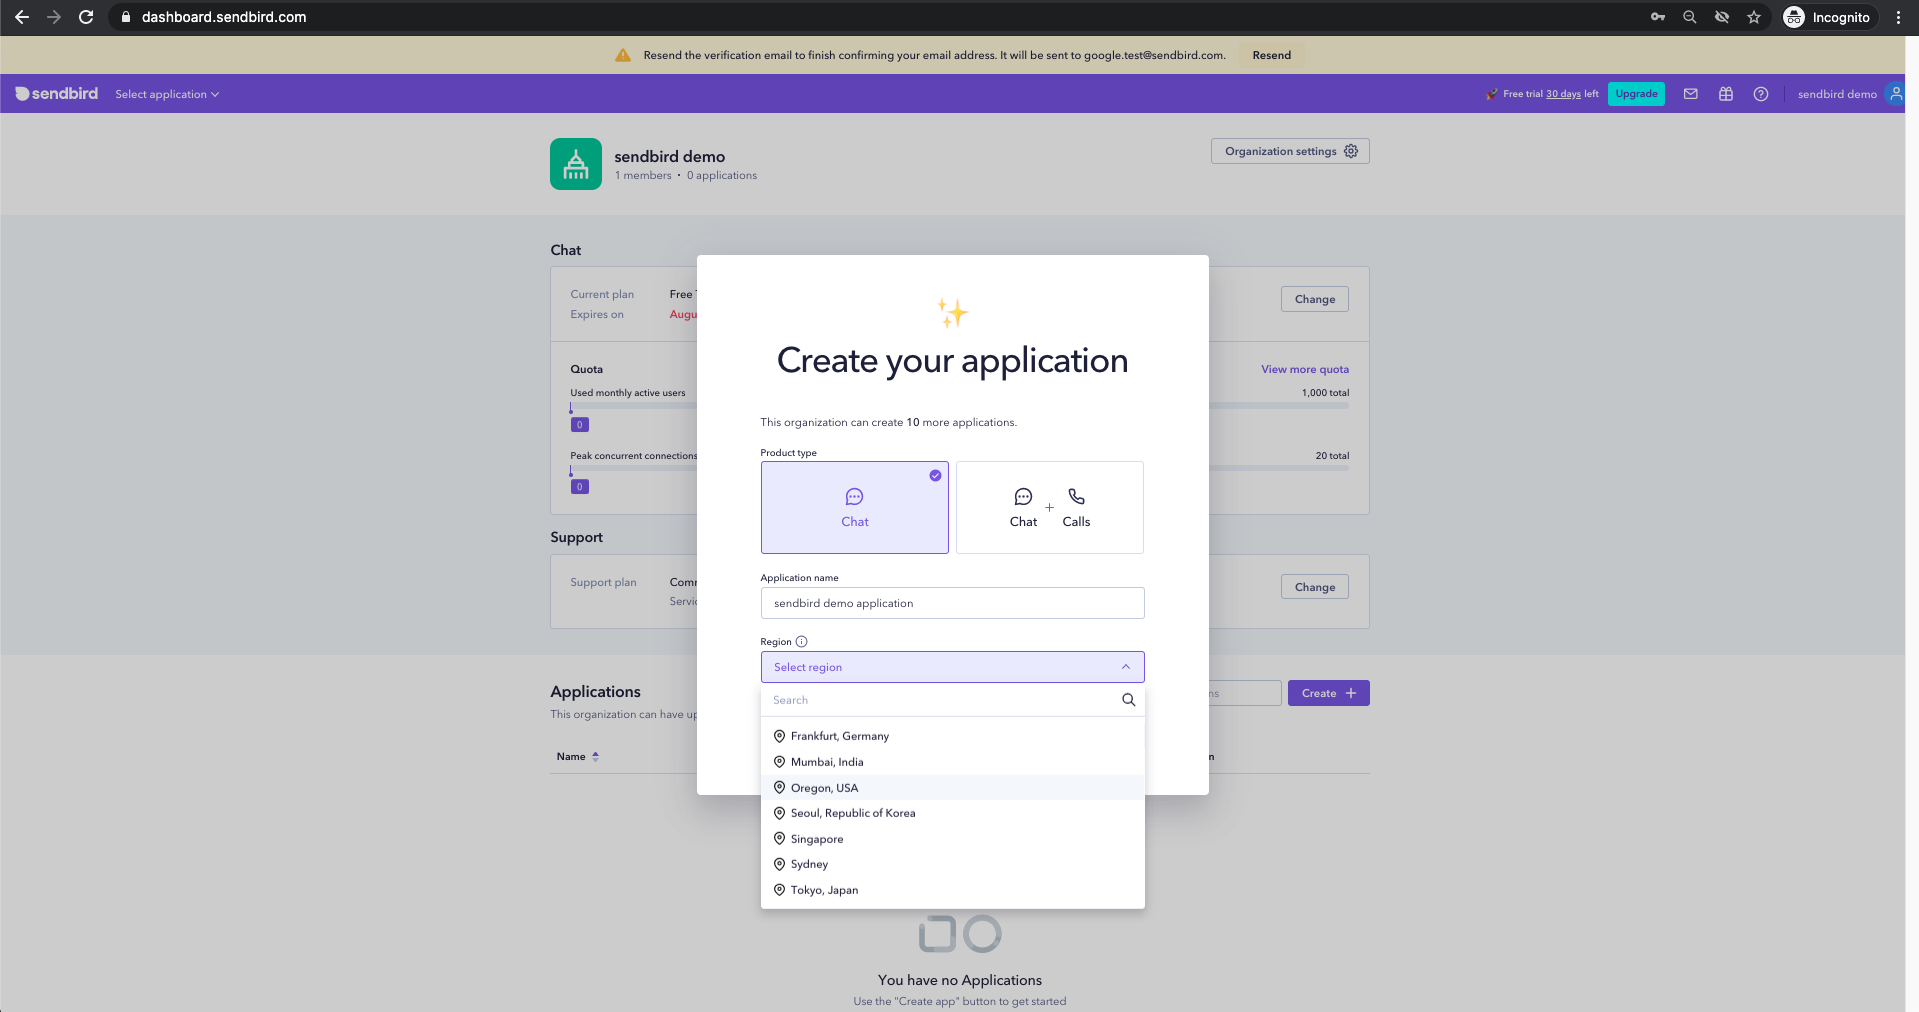
Task: Select the Chat only product type card
Action: [855, 507]
